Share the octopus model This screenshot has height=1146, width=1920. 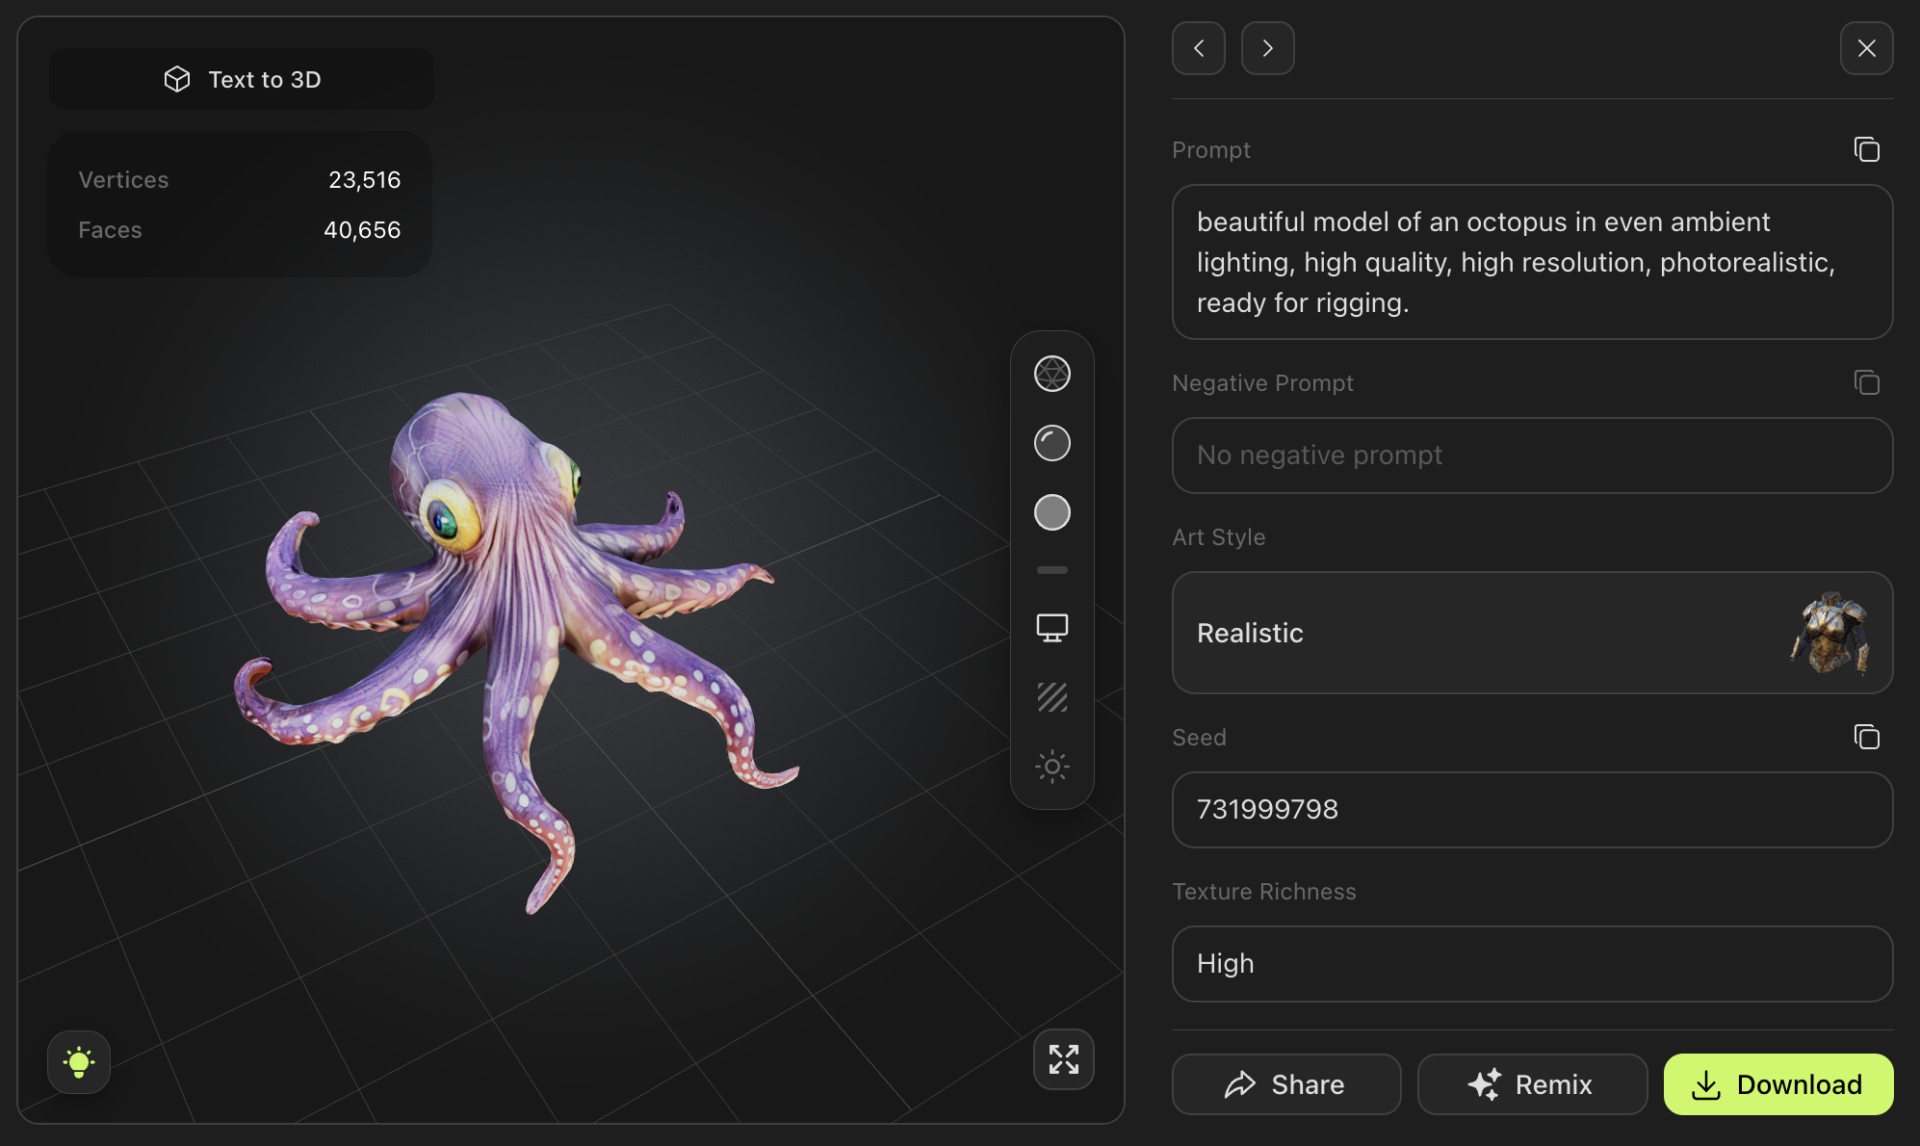[x=1286, y=1084]
